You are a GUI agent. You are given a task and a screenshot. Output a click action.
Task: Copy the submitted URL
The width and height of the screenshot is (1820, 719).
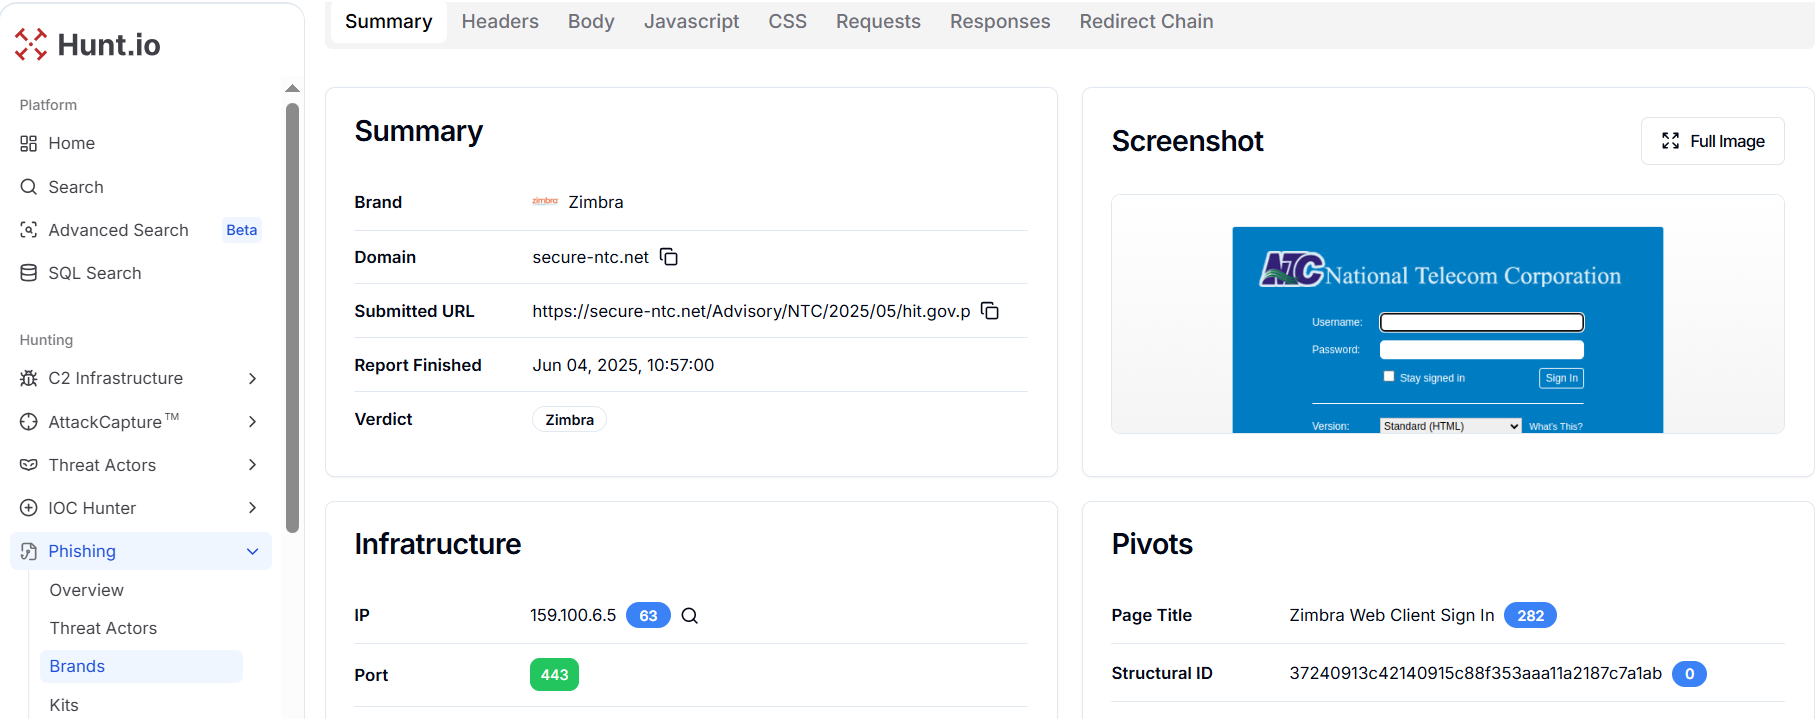tap(990, 311)
